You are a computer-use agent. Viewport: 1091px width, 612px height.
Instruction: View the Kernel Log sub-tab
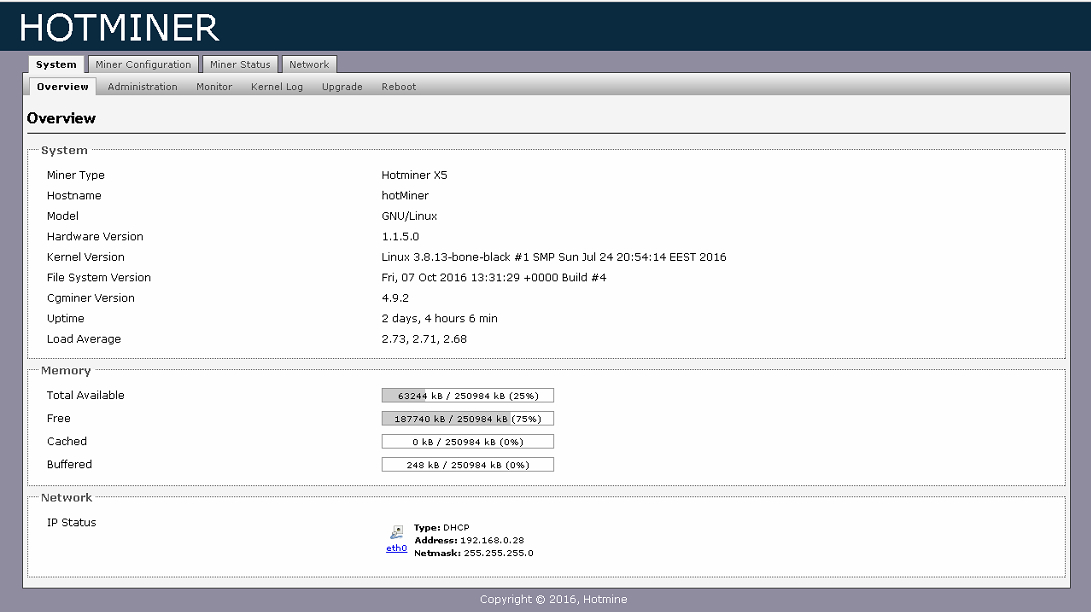(277, 87)
